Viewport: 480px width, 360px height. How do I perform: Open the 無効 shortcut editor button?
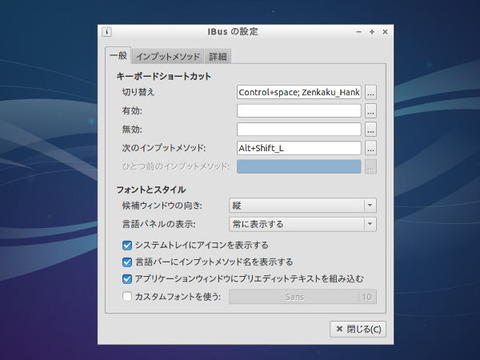click(x=371, y=129)
